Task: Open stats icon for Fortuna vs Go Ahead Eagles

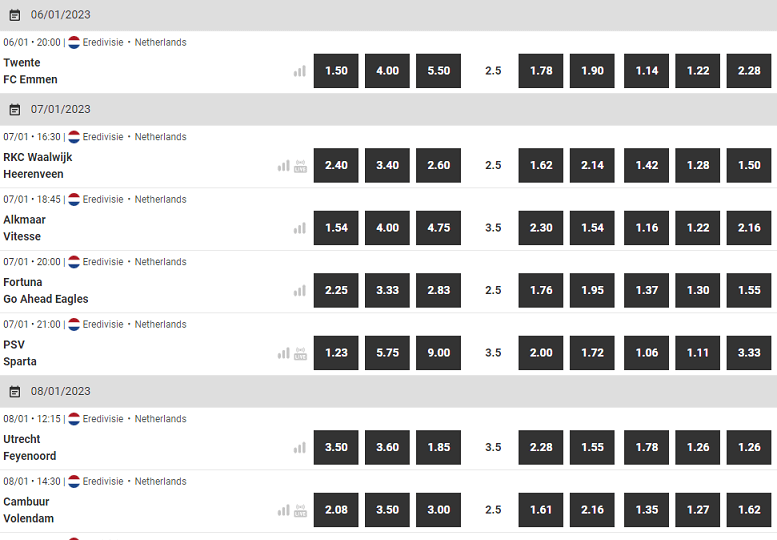Action: [300, 290]
